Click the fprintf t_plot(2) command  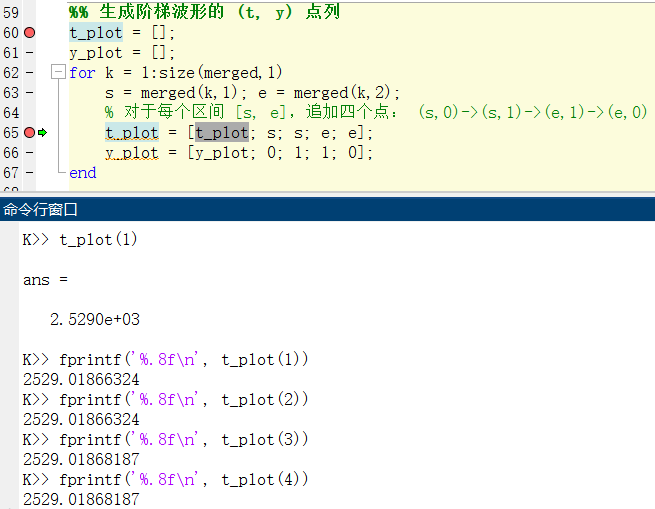click(x=184, y=400)
